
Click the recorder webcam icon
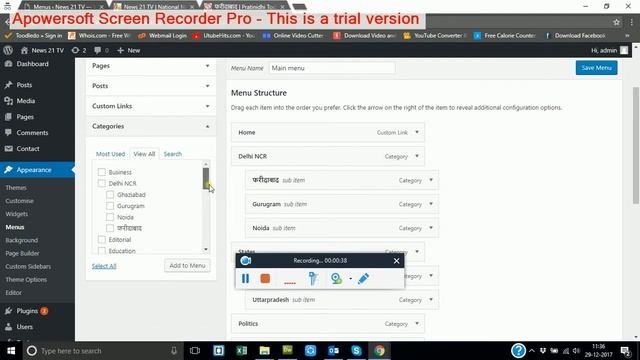(x=336, y=278)
